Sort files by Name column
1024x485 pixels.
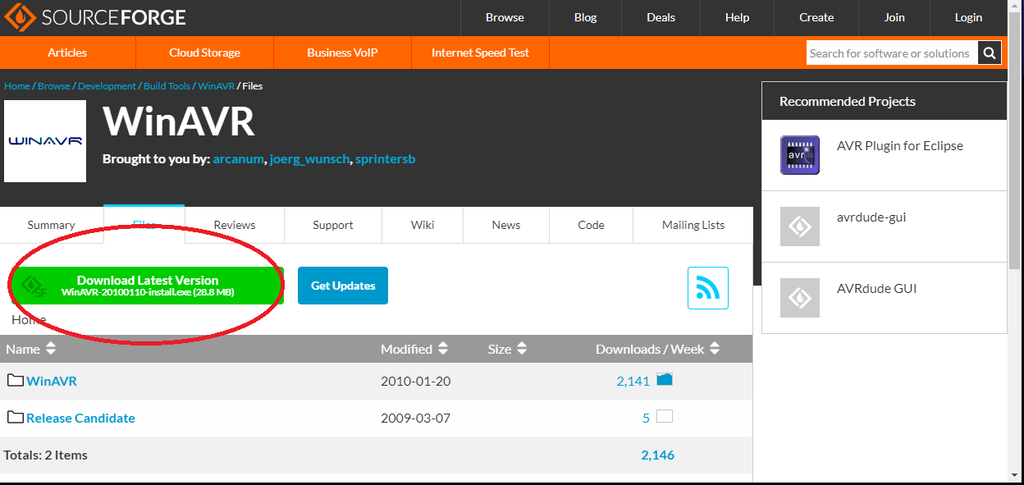[x=30, y=349]
